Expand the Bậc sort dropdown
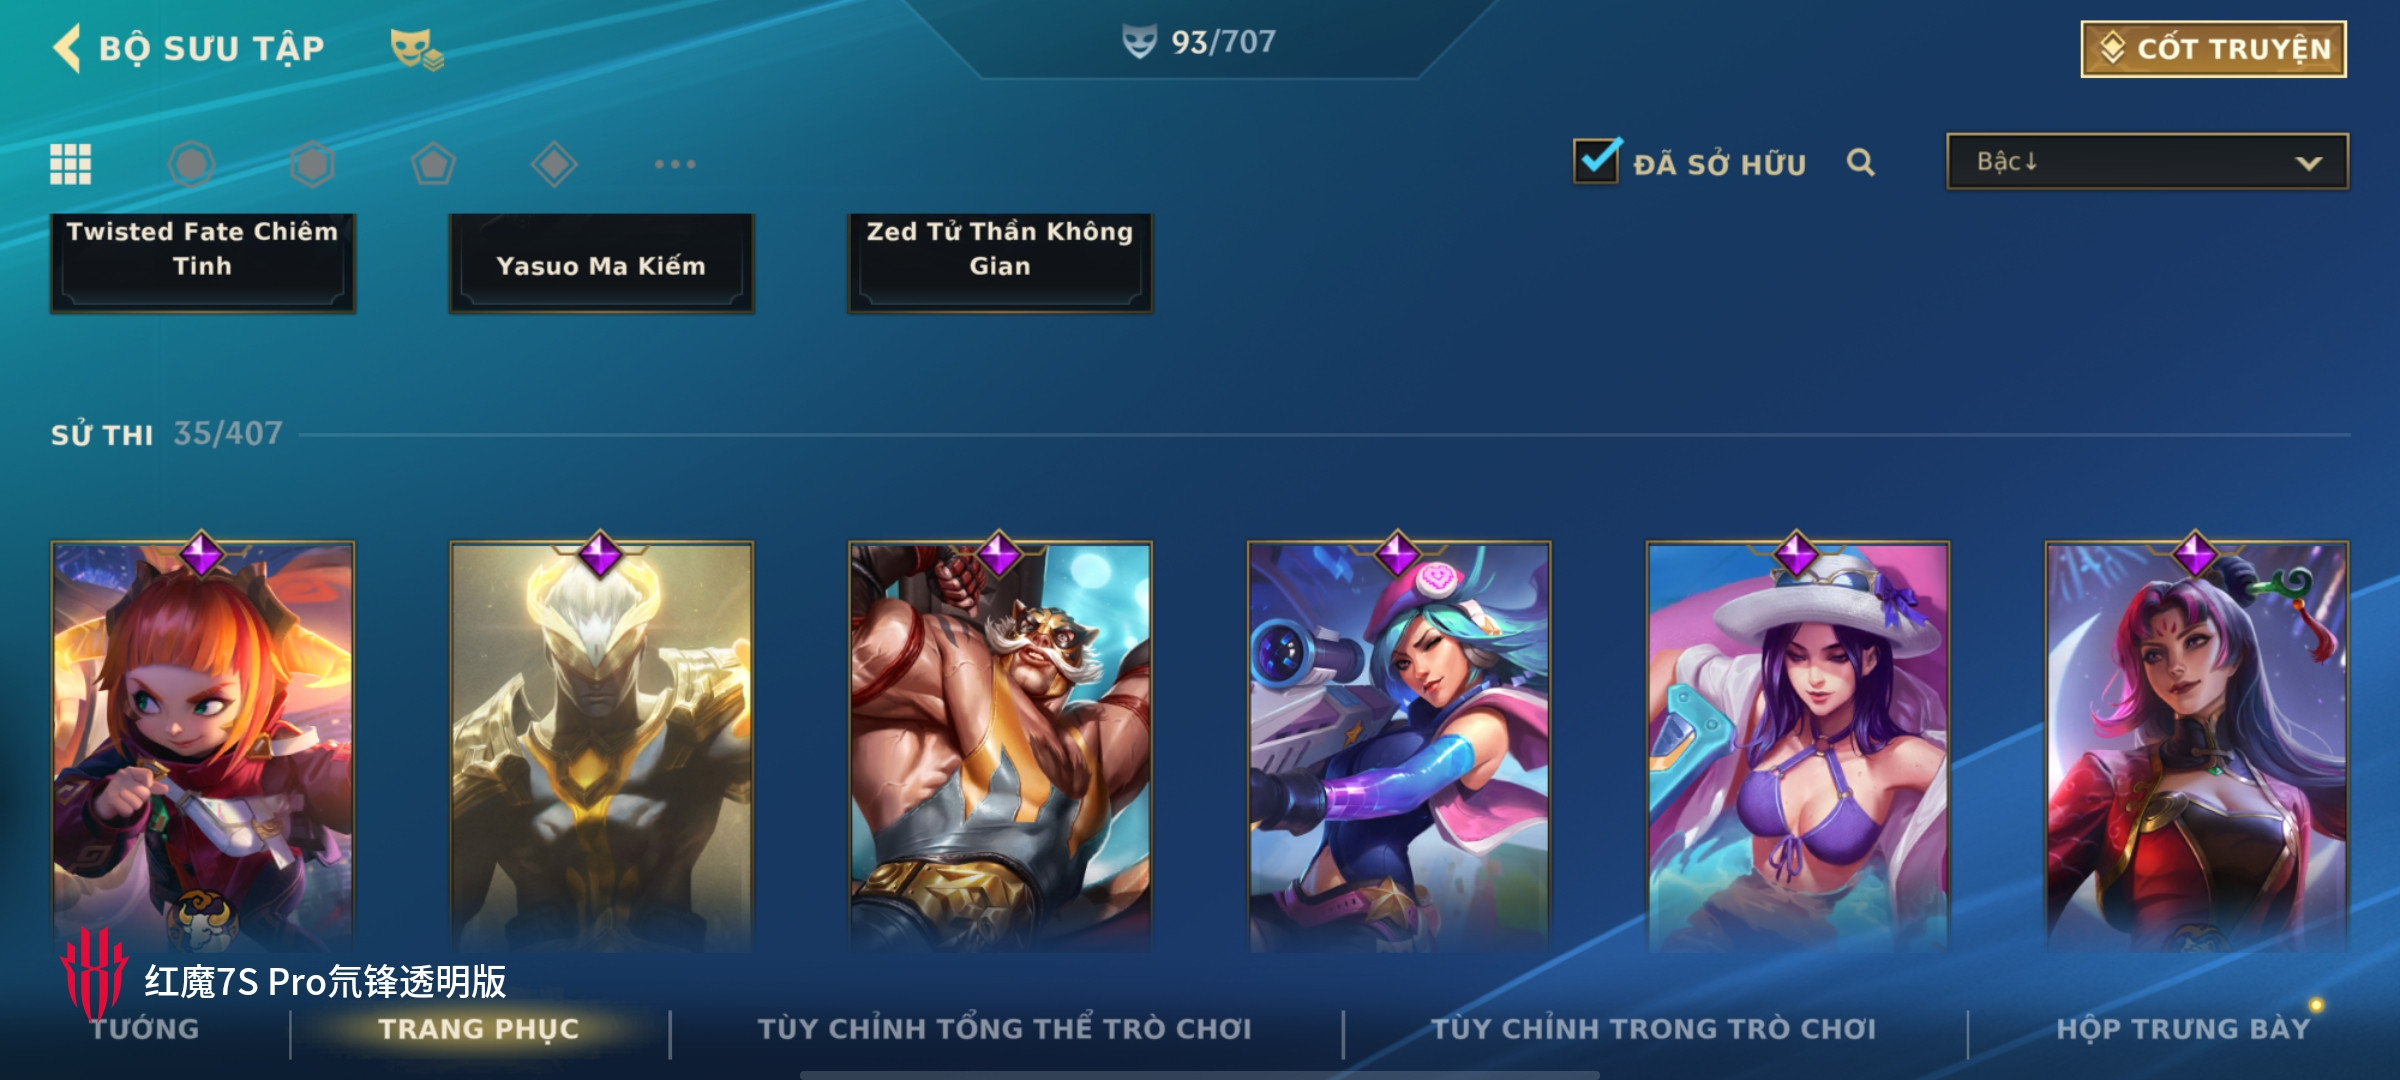This screenshot has width=2400, height=1080. click(2147, 162)
